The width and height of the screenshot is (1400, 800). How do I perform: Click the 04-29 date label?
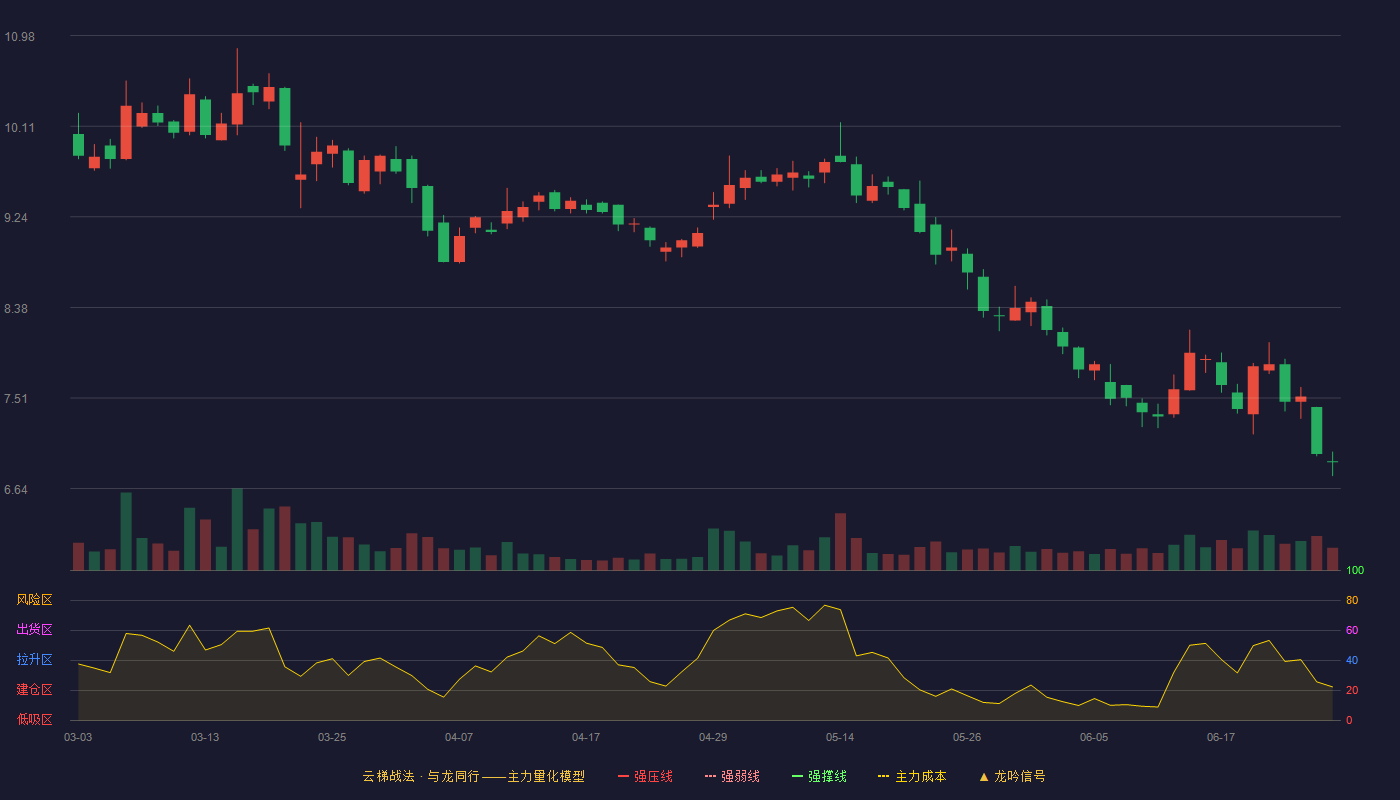pos(713,737)
